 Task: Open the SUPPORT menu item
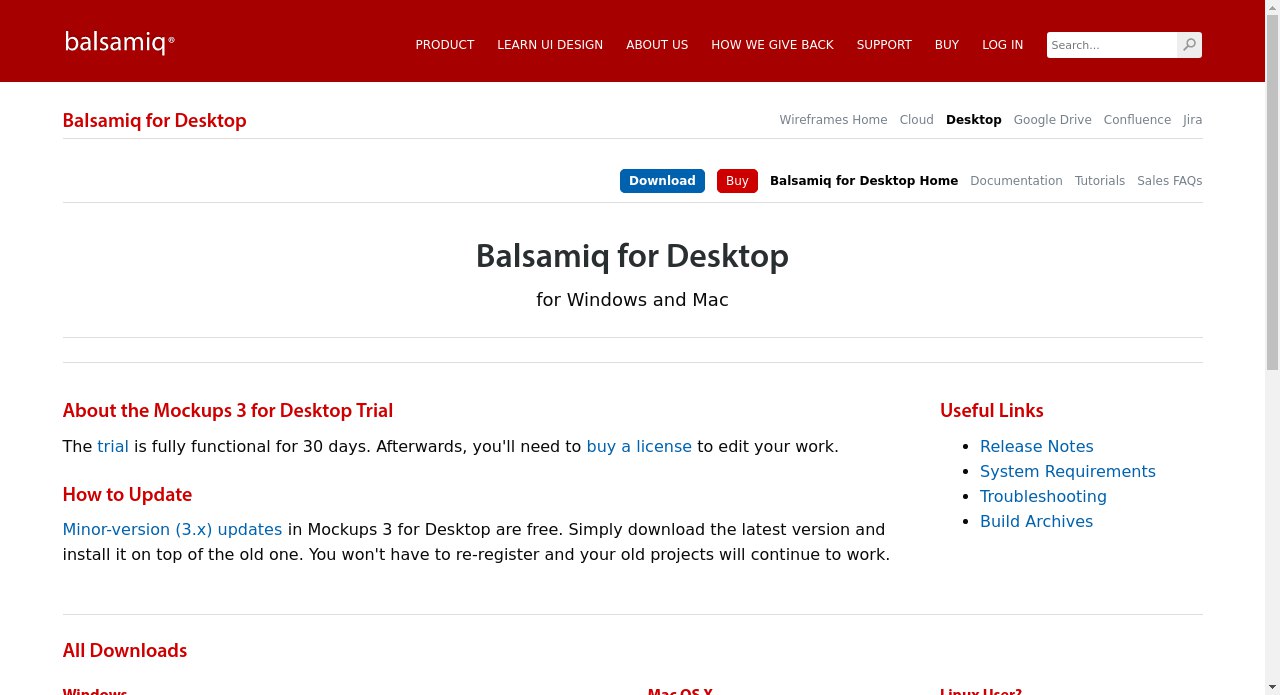click(884, 45)
